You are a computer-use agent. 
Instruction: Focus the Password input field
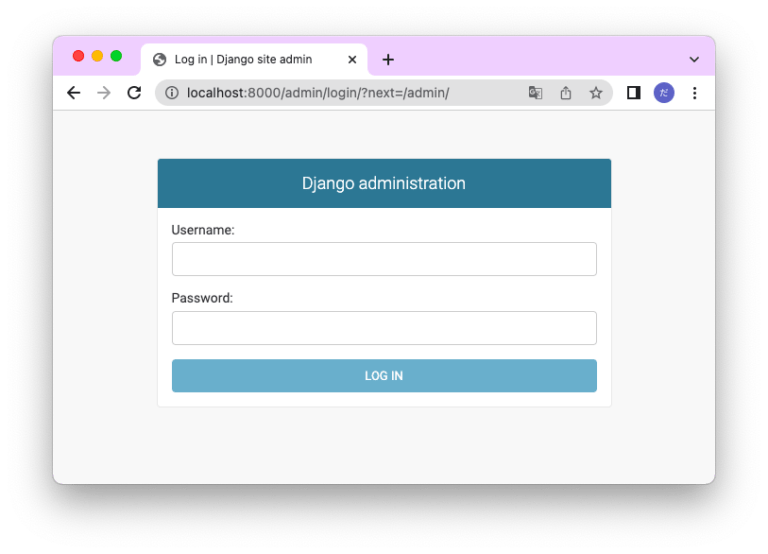click(x=384, y=328)
